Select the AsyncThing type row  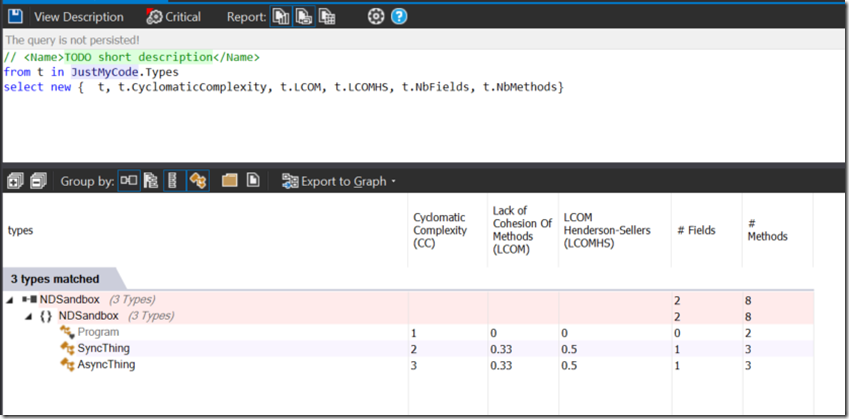tap(106, 365)
